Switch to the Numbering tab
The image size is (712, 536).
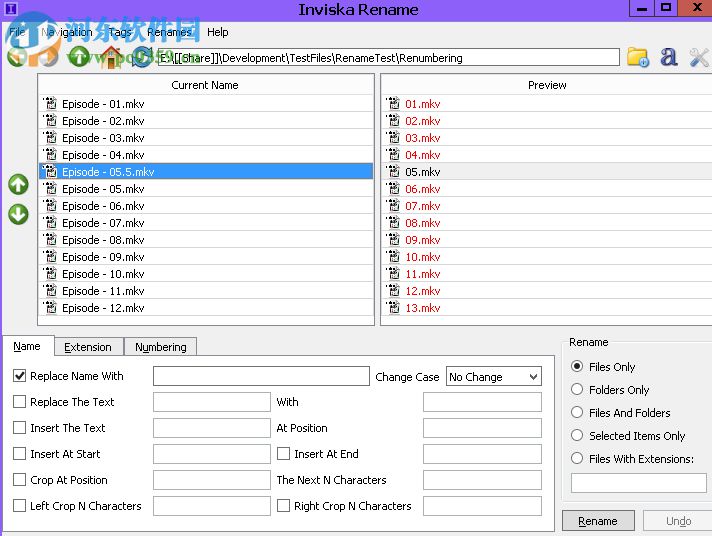click(160, 347)
